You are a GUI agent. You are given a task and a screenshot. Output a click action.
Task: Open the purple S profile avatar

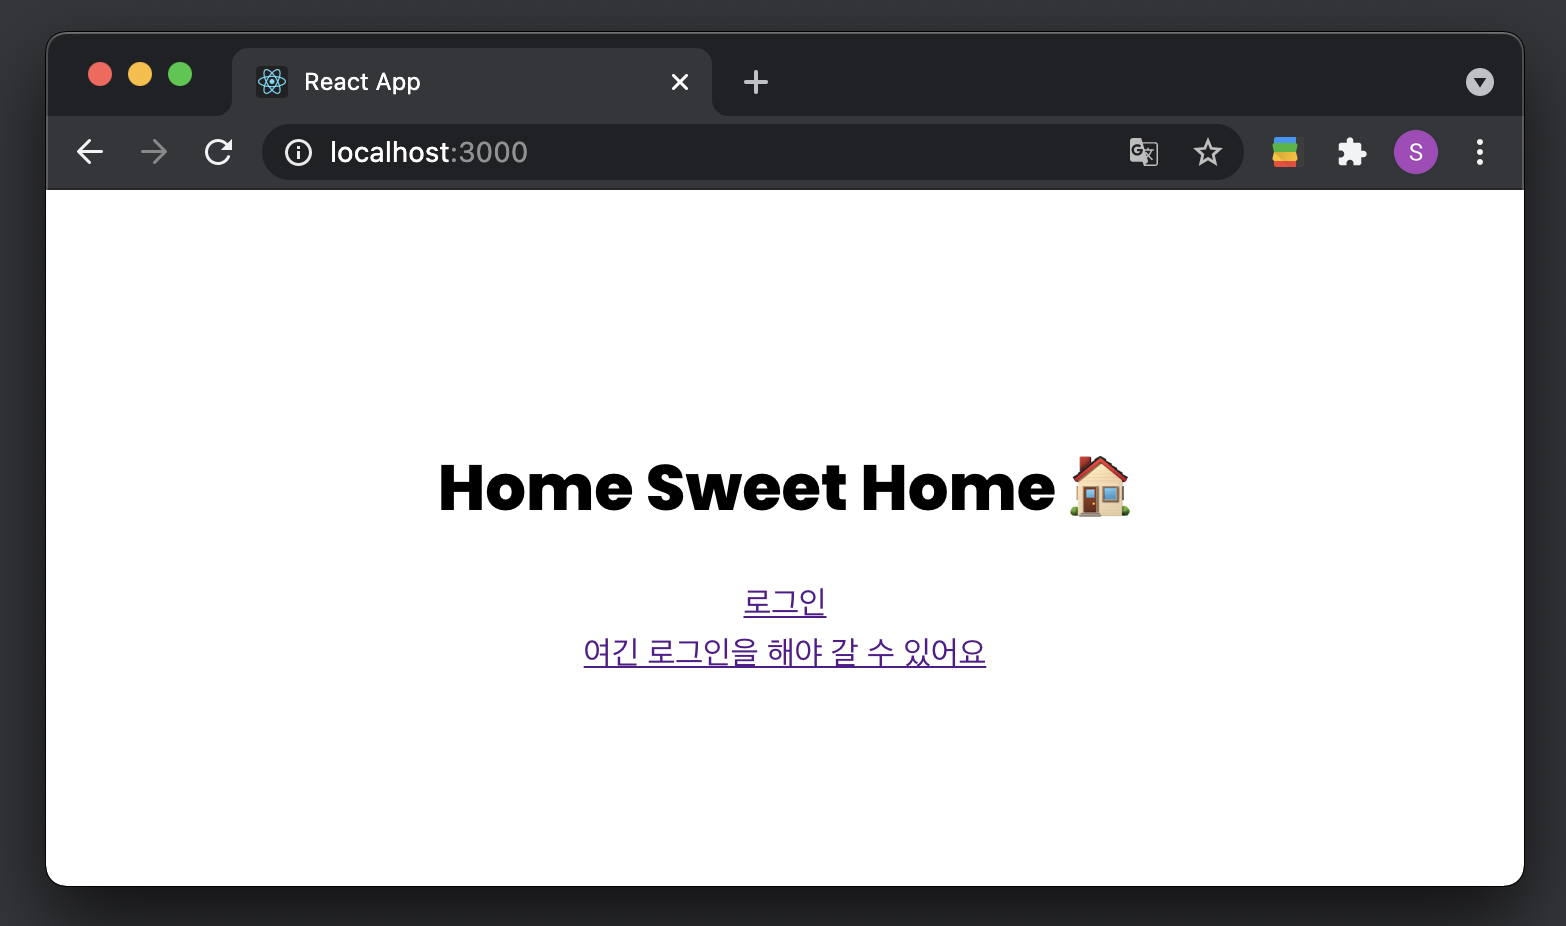click(x=1416, y=152)
